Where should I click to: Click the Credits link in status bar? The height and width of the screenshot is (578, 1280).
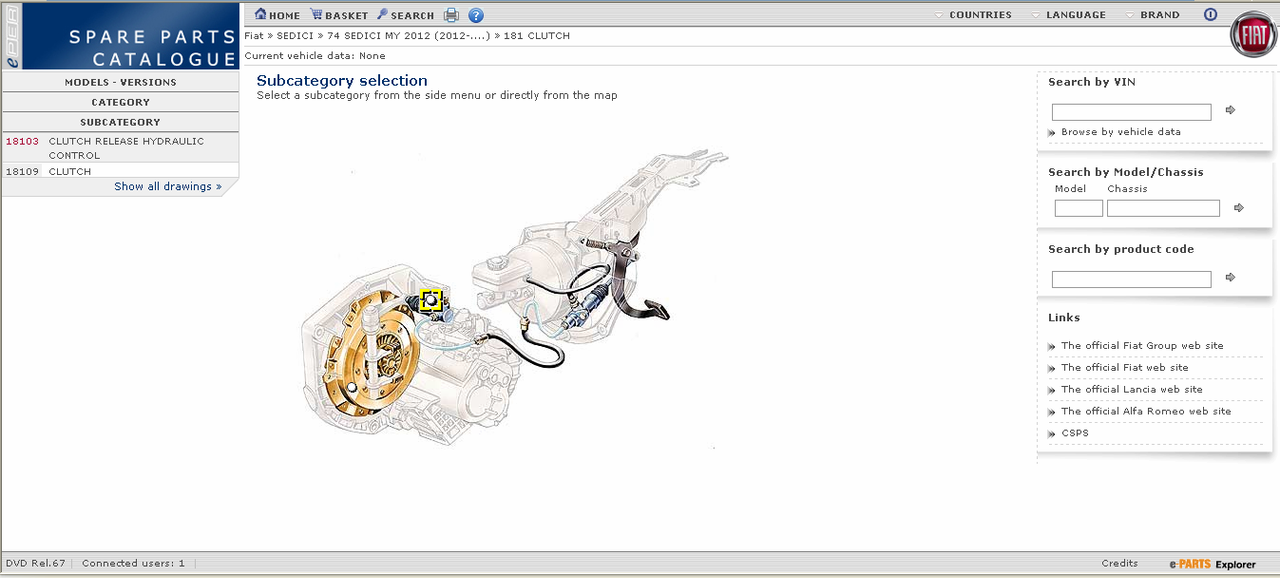[x=1120, y=563]
